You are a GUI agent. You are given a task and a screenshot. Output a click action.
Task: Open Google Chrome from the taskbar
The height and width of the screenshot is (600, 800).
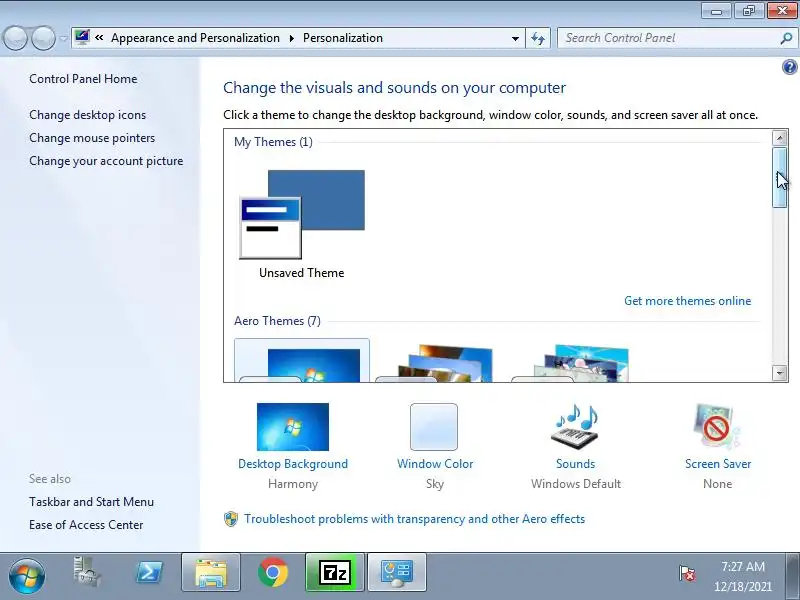pyautogui.click(x=273, y=572)
